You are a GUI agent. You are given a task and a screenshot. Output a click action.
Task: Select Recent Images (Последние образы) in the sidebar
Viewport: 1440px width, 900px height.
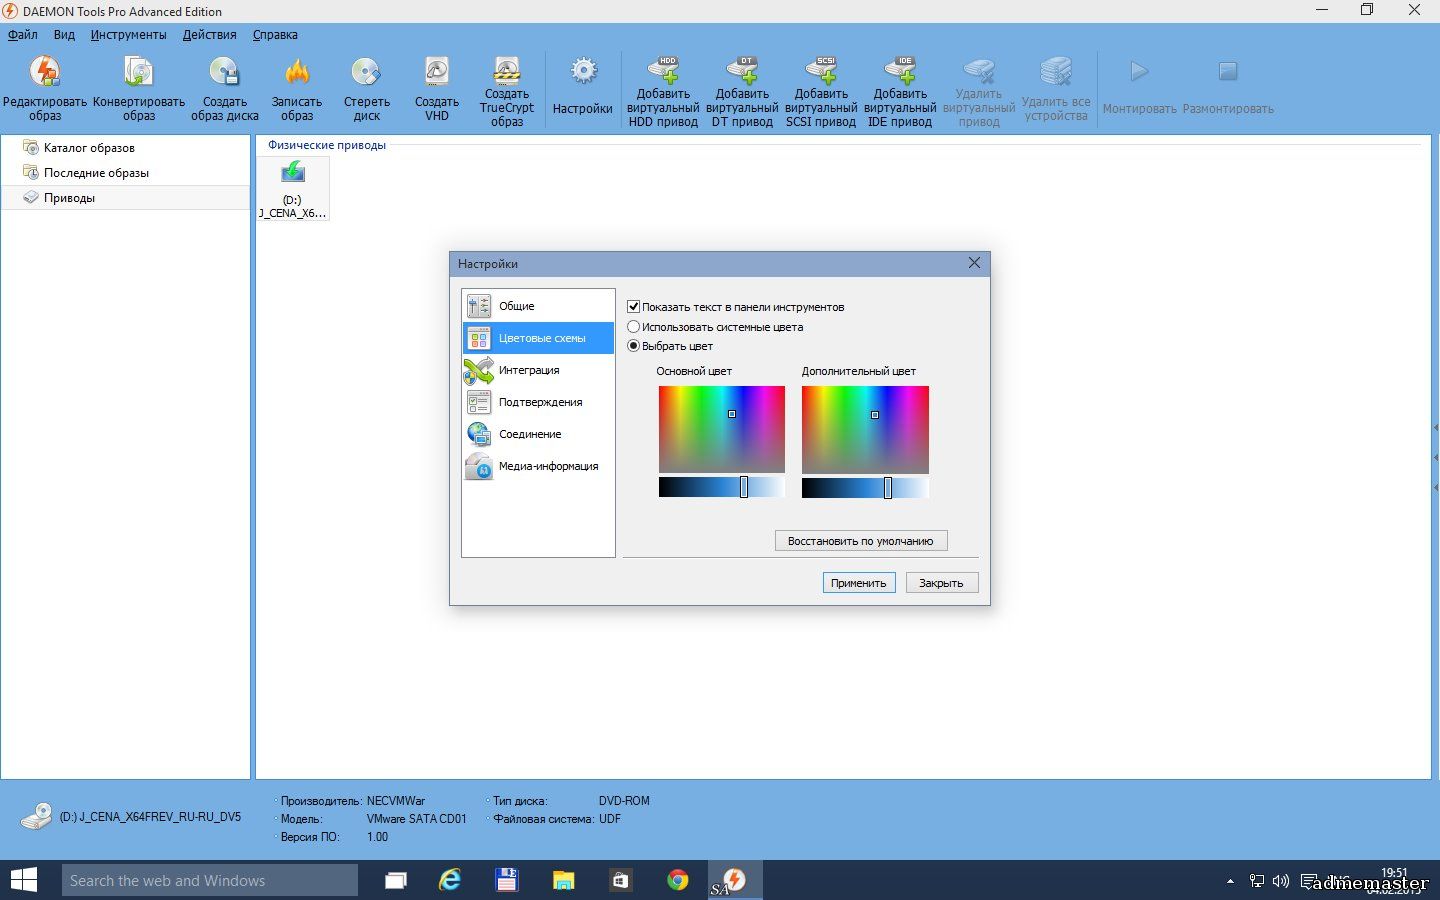point(96,173)
